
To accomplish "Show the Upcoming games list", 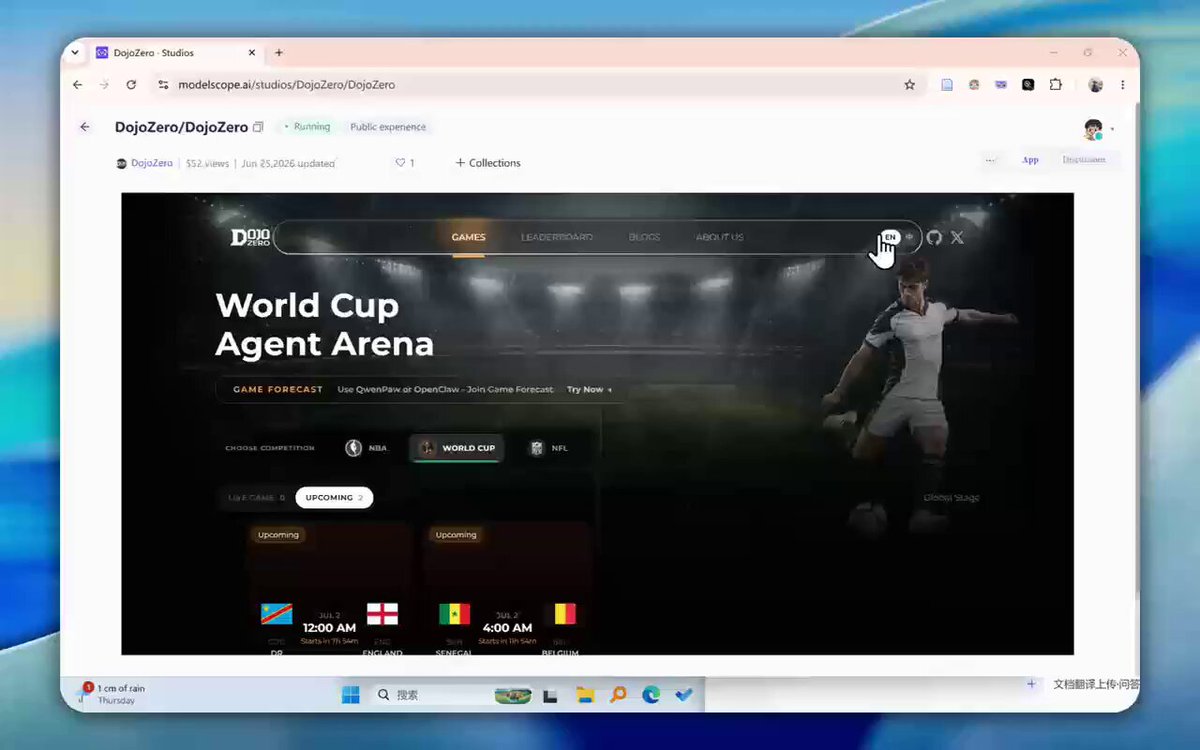I will pos(334,497).
